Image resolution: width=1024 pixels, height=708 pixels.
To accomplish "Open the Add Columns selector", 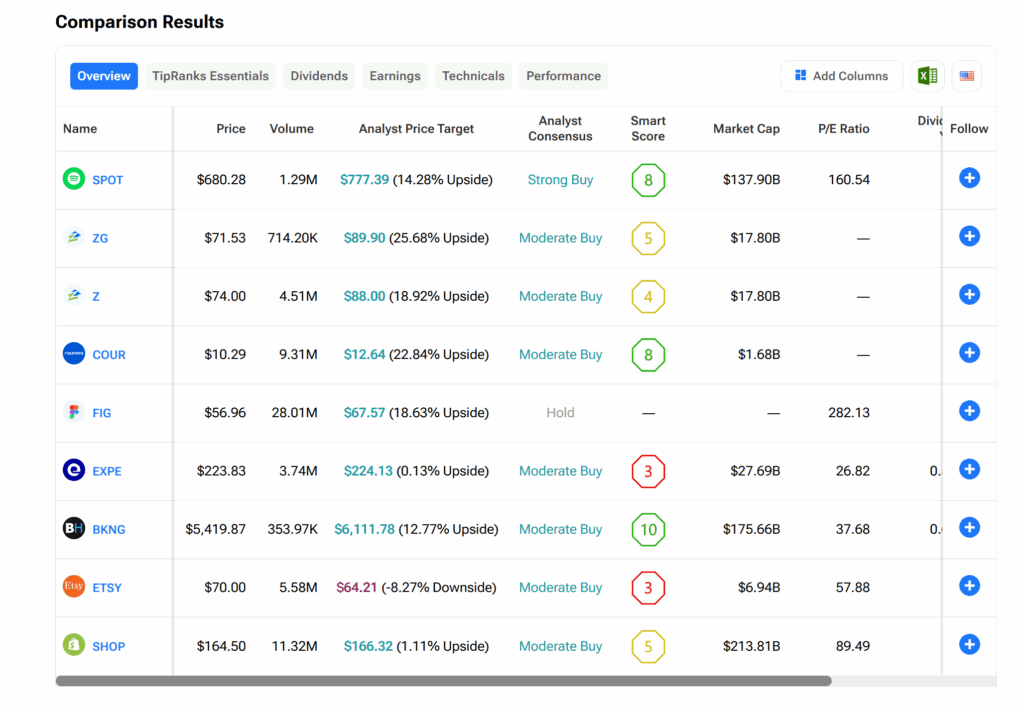I will (841, 76).
